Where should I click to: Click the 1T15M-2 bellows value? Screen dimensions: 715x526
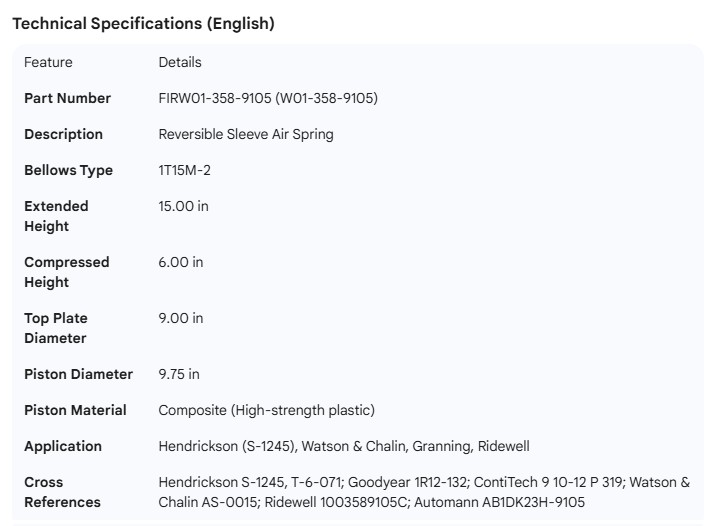coord(185,170)
